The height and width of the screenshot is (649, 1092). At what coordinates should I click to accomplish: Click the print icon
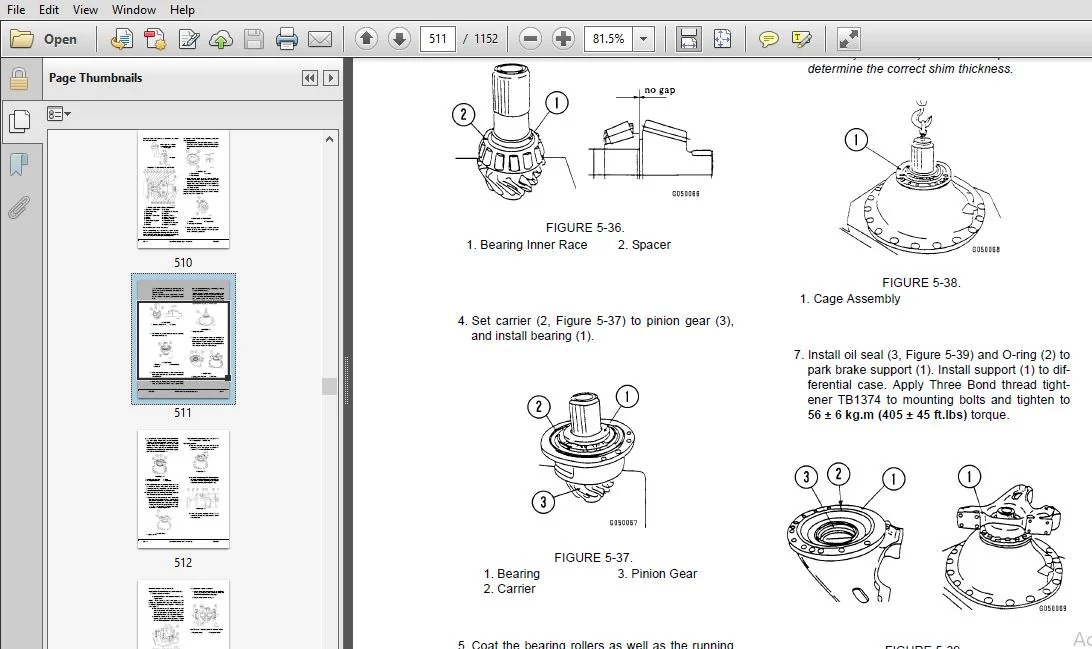point(286,39)
